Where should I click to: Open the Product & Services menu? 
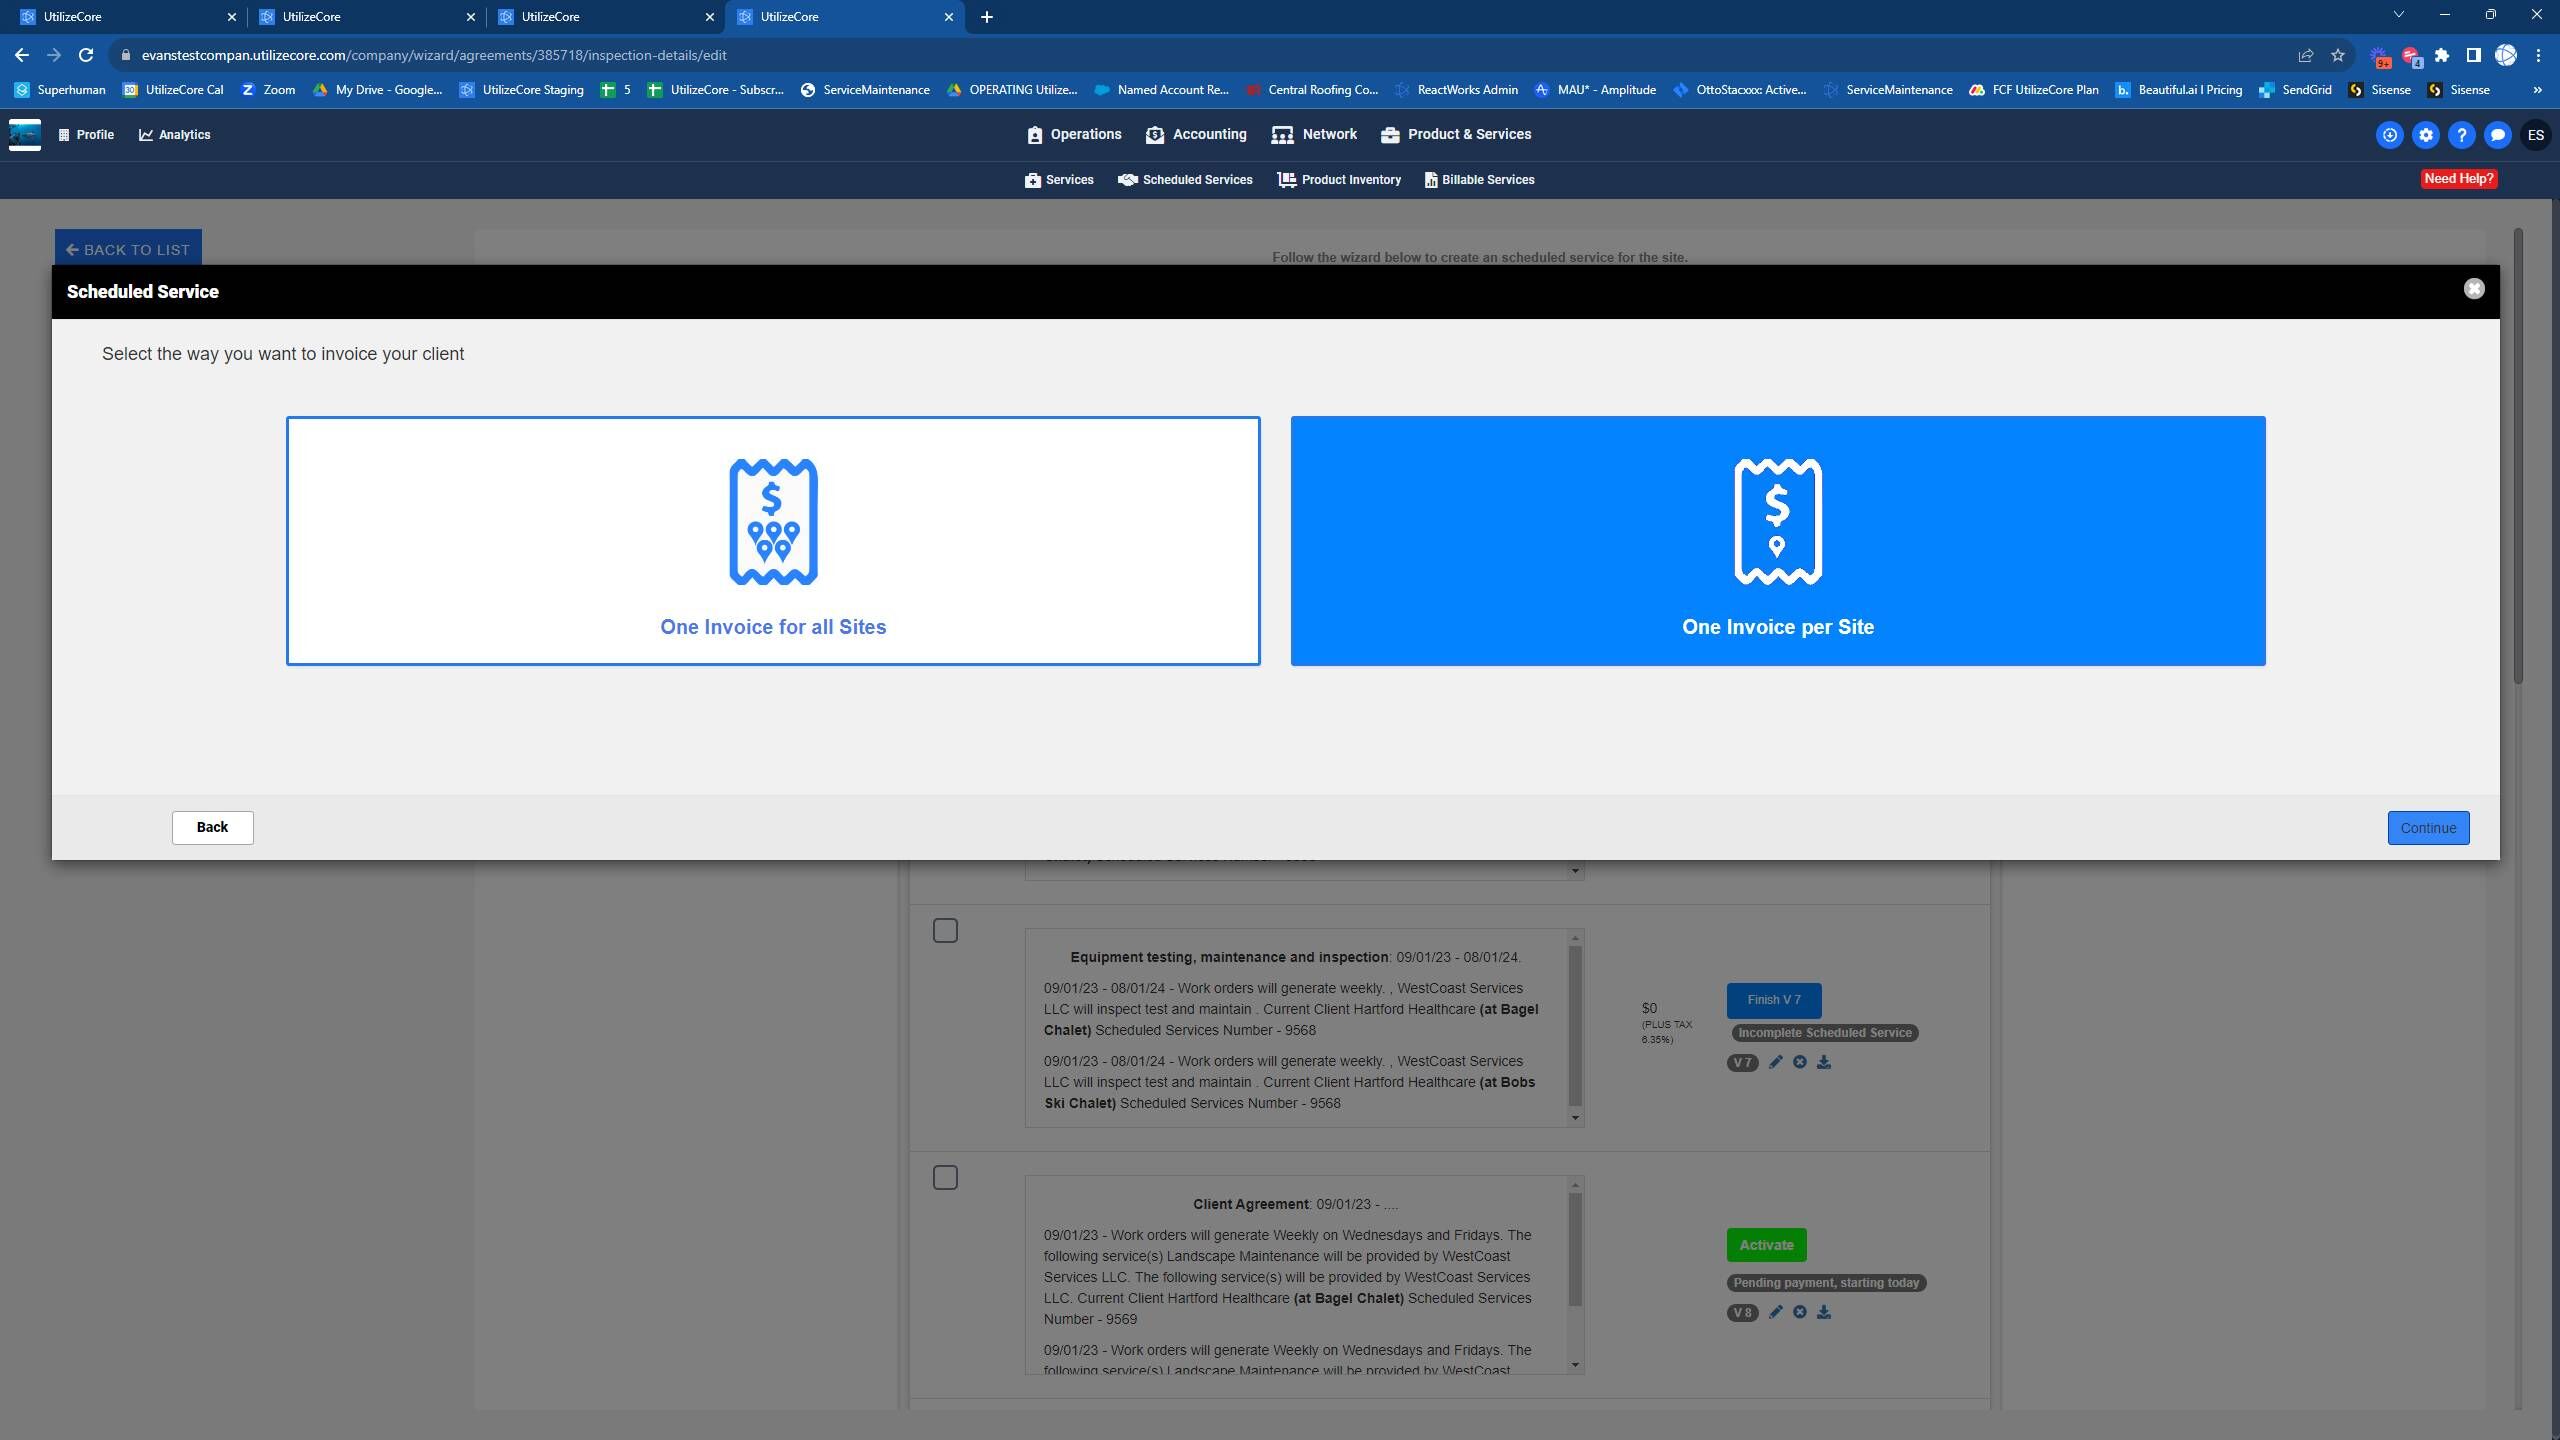pos(1455,134)
